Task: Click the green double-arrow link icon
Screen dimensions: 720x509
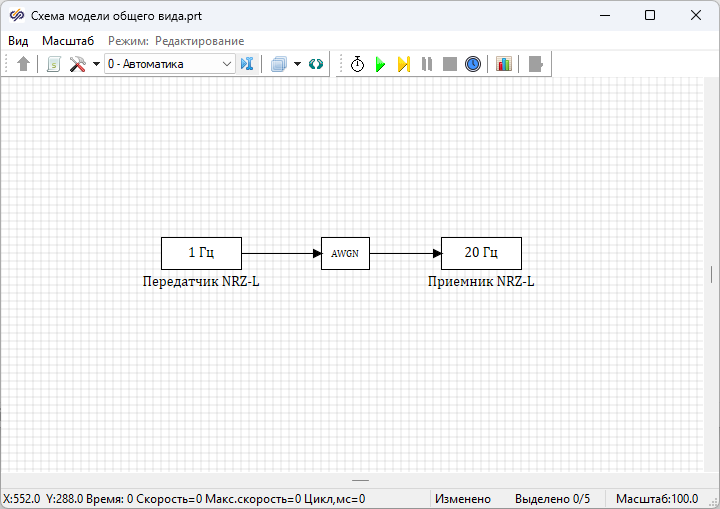Action: click(x=316, y=64)
